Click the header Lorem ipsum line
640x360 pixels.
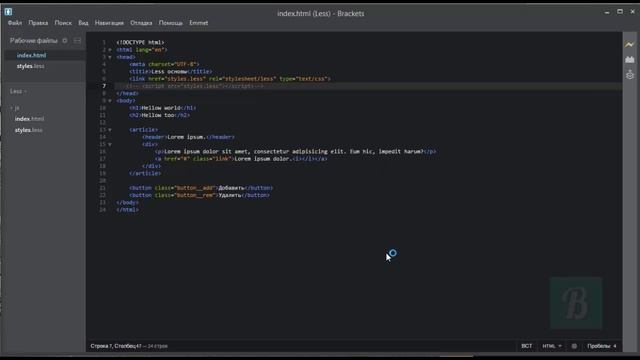(188, 137)
